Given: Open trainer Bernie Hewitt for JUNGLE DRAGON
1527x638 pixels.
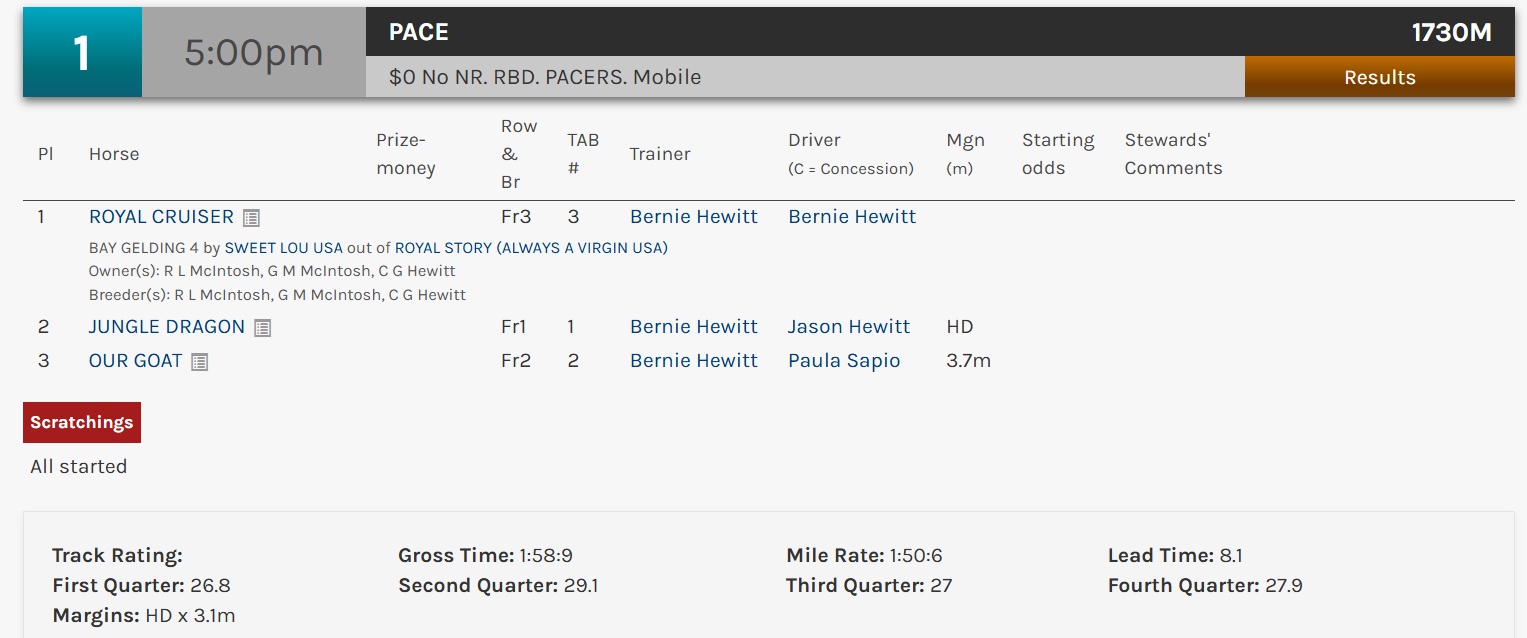Looking at the screenshot, I should point(693,327).
